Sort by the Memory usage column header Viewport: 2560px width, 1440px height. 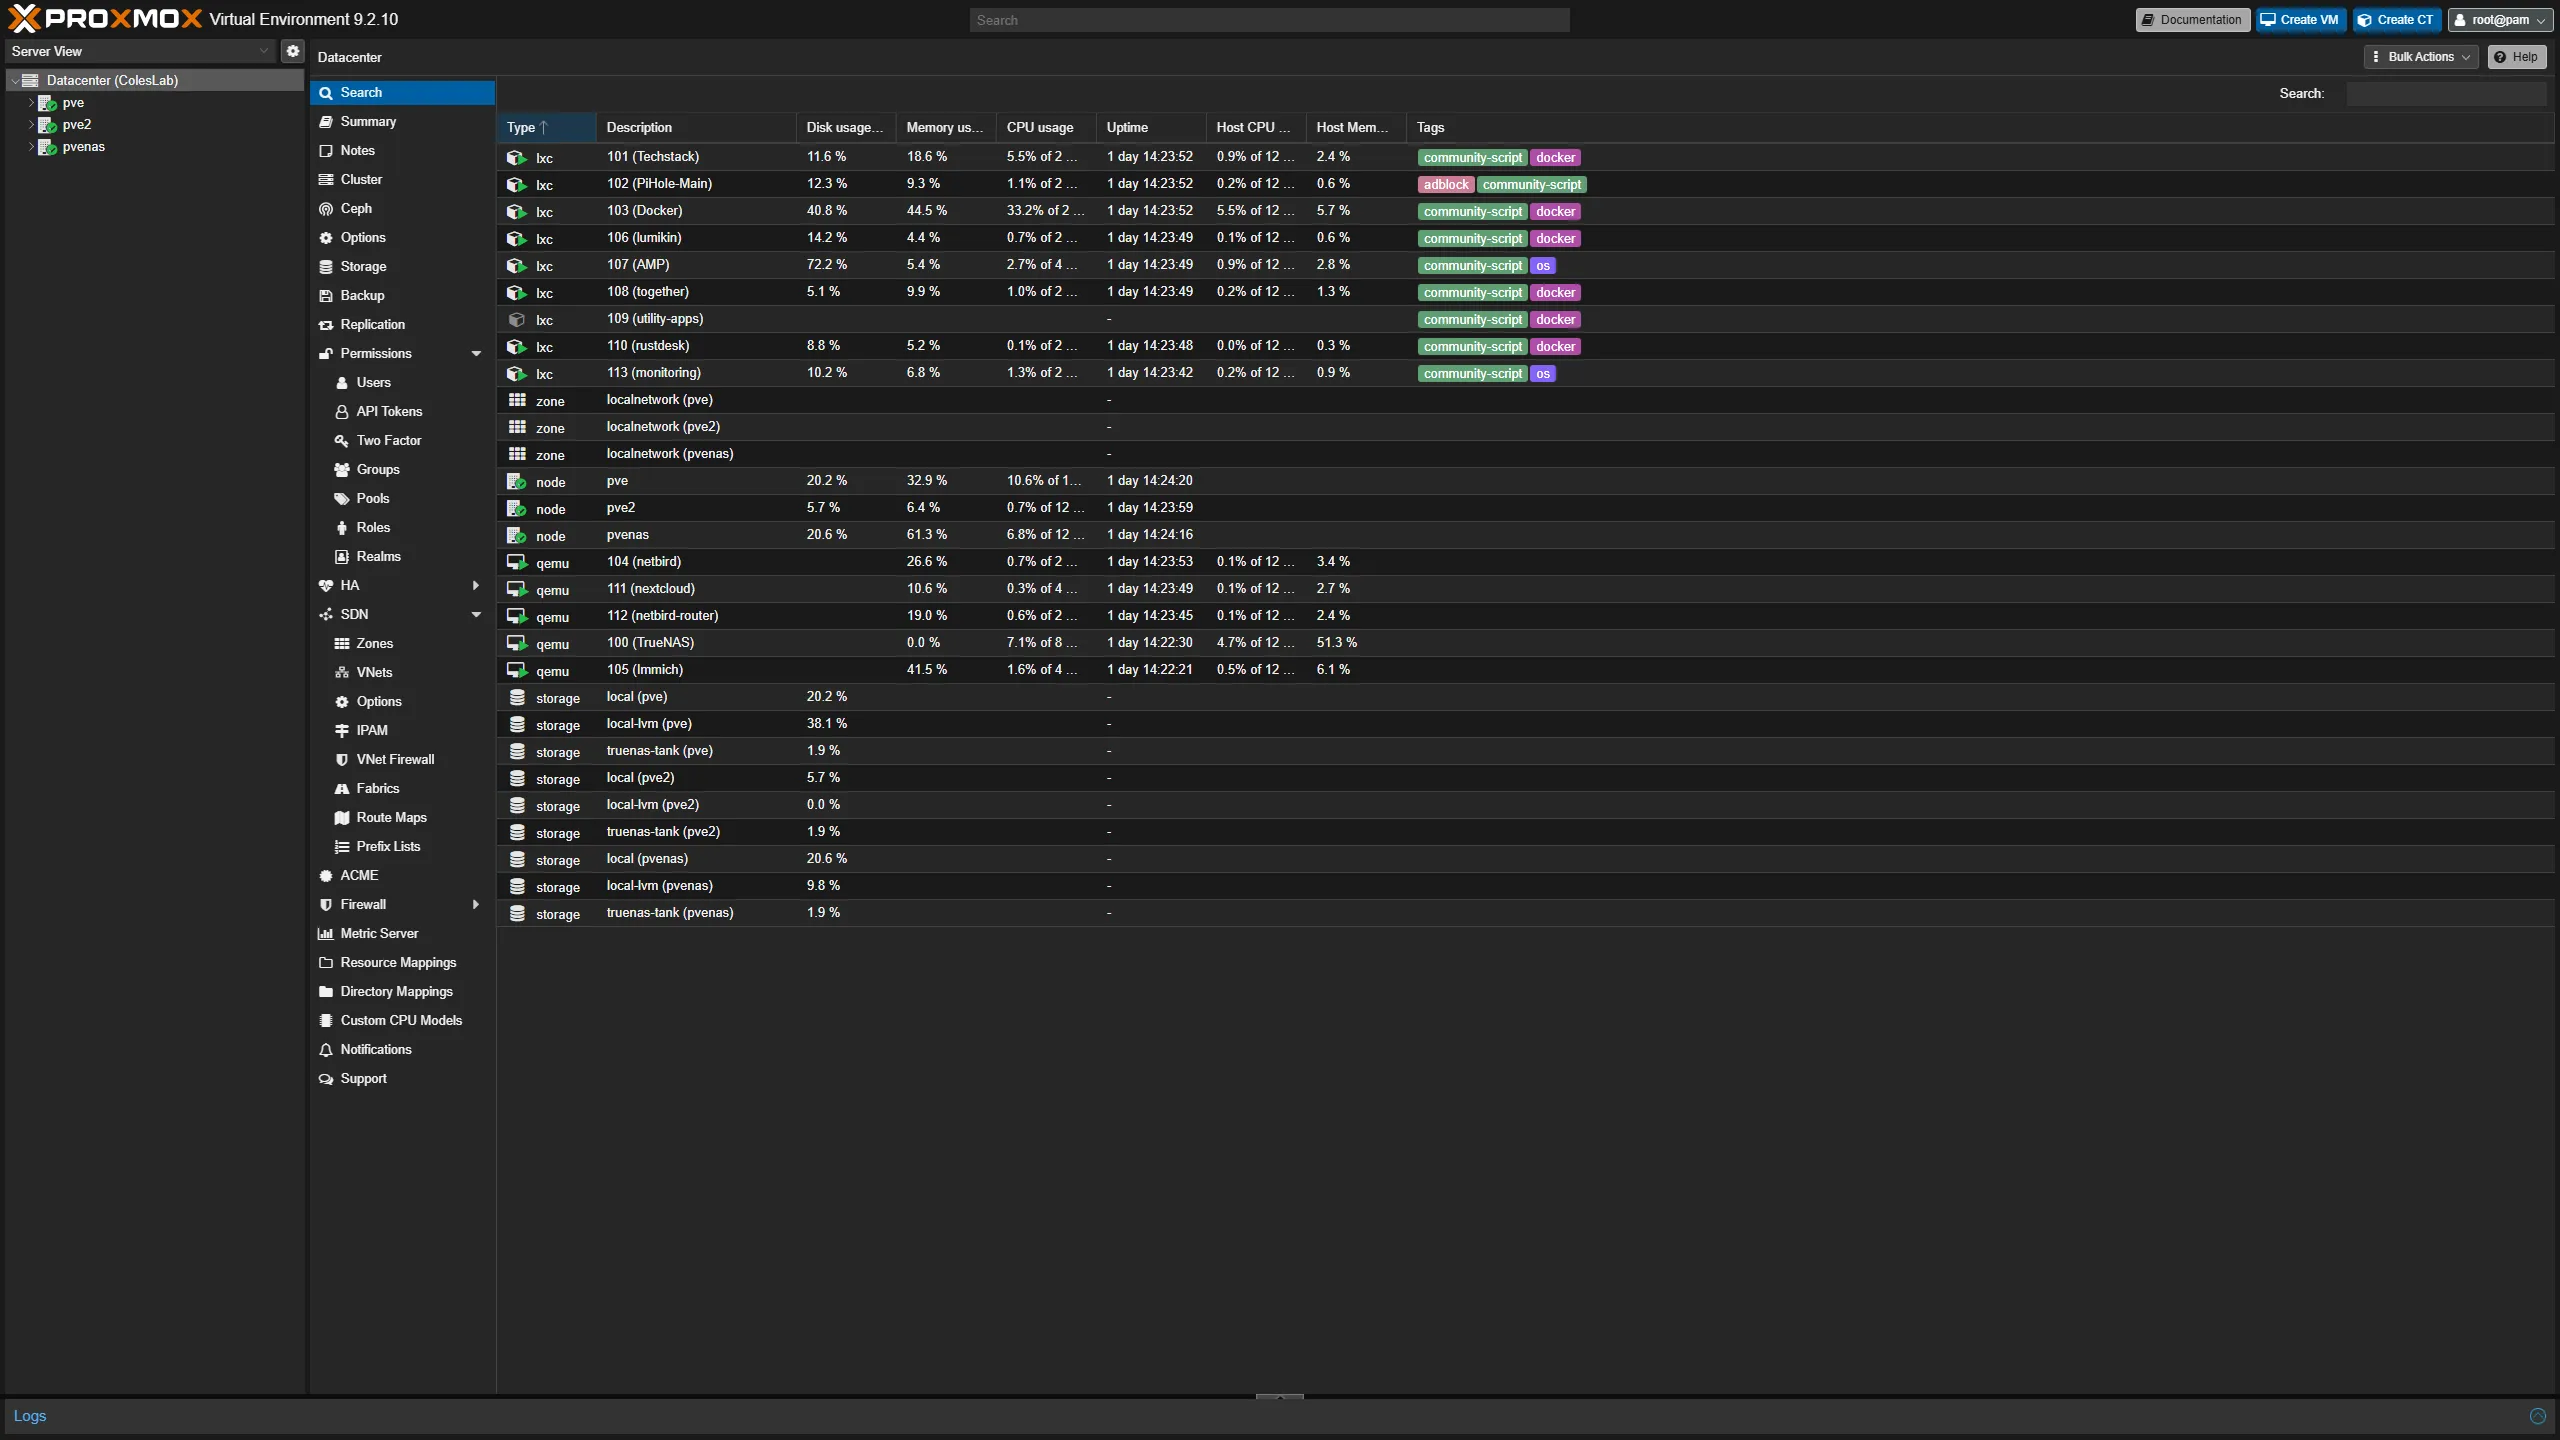pyautogui.click(x=945, y=128)
